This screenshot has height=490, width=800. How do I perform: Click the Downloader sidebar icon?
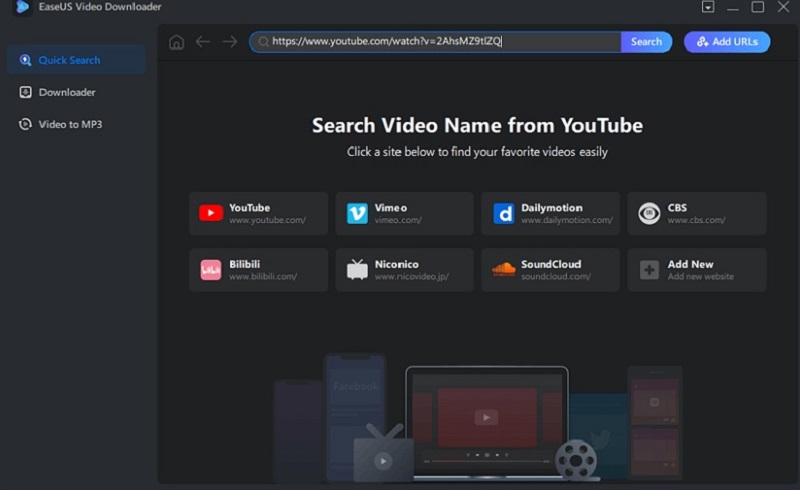click(x=25, y=92)
